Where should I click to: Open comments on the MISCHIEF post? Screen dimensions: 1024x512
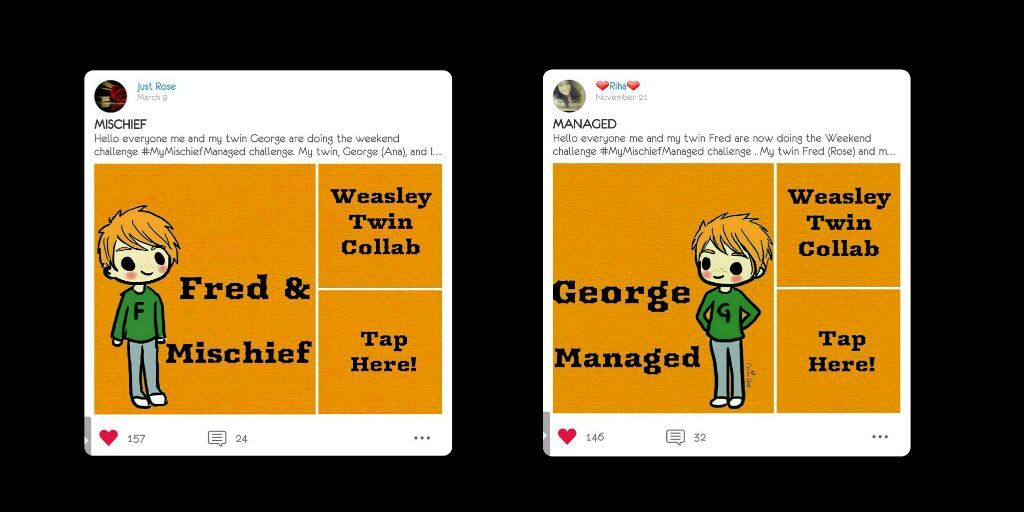pos(217,438)
